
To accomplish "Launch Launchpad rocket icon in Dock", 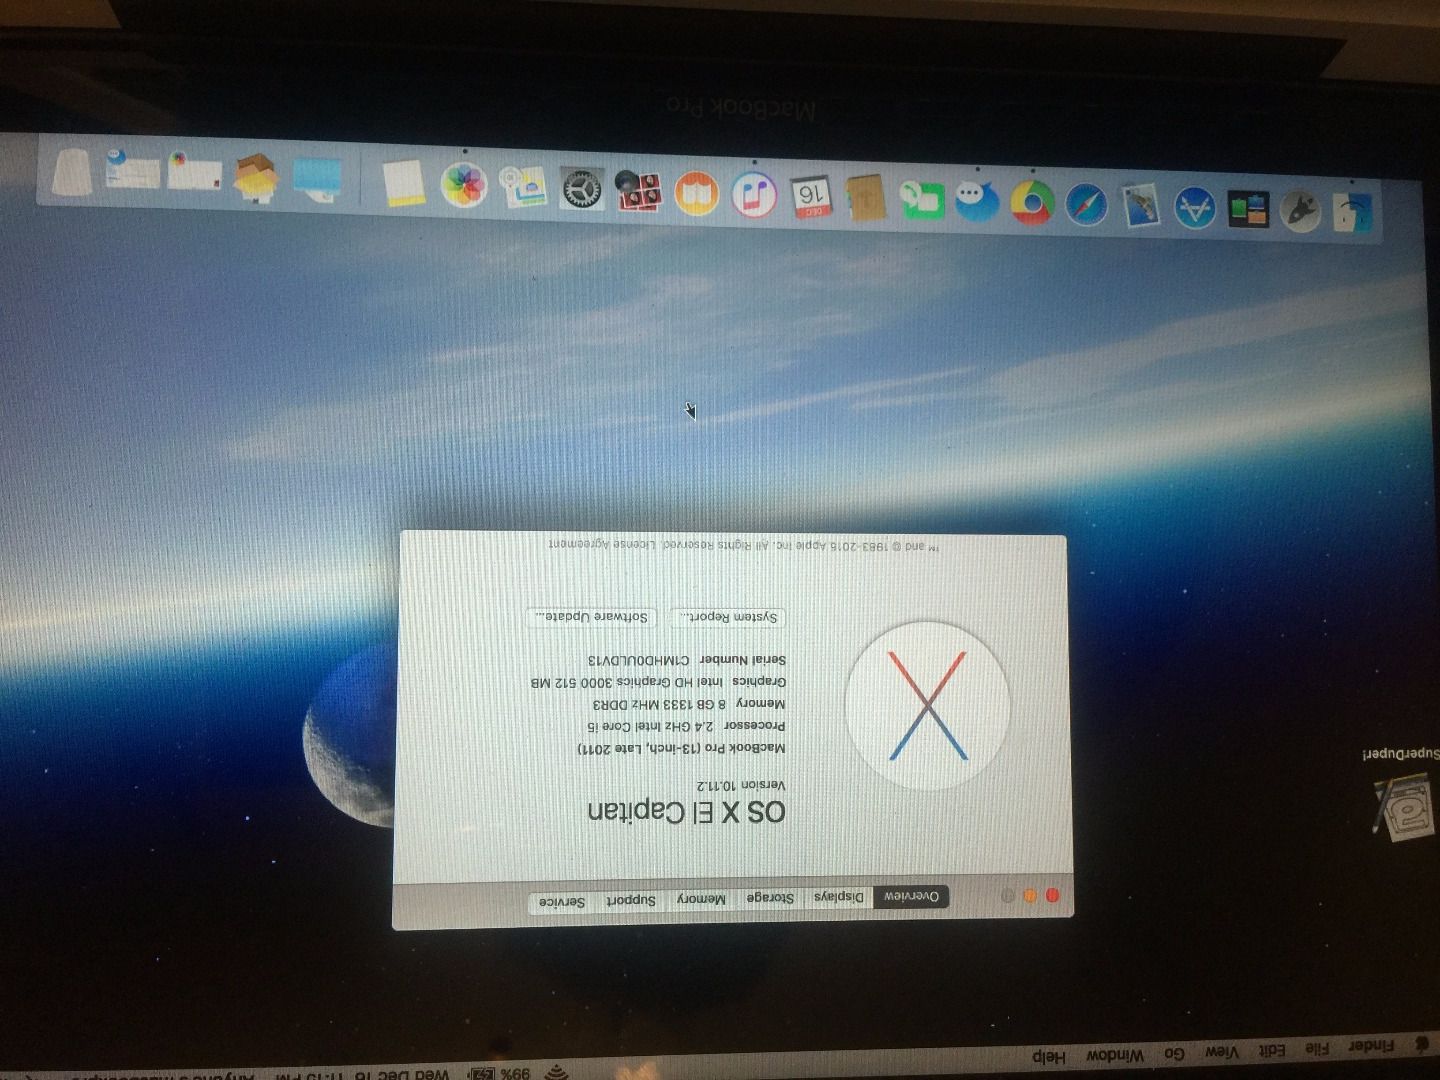I will pos(1301,211).
